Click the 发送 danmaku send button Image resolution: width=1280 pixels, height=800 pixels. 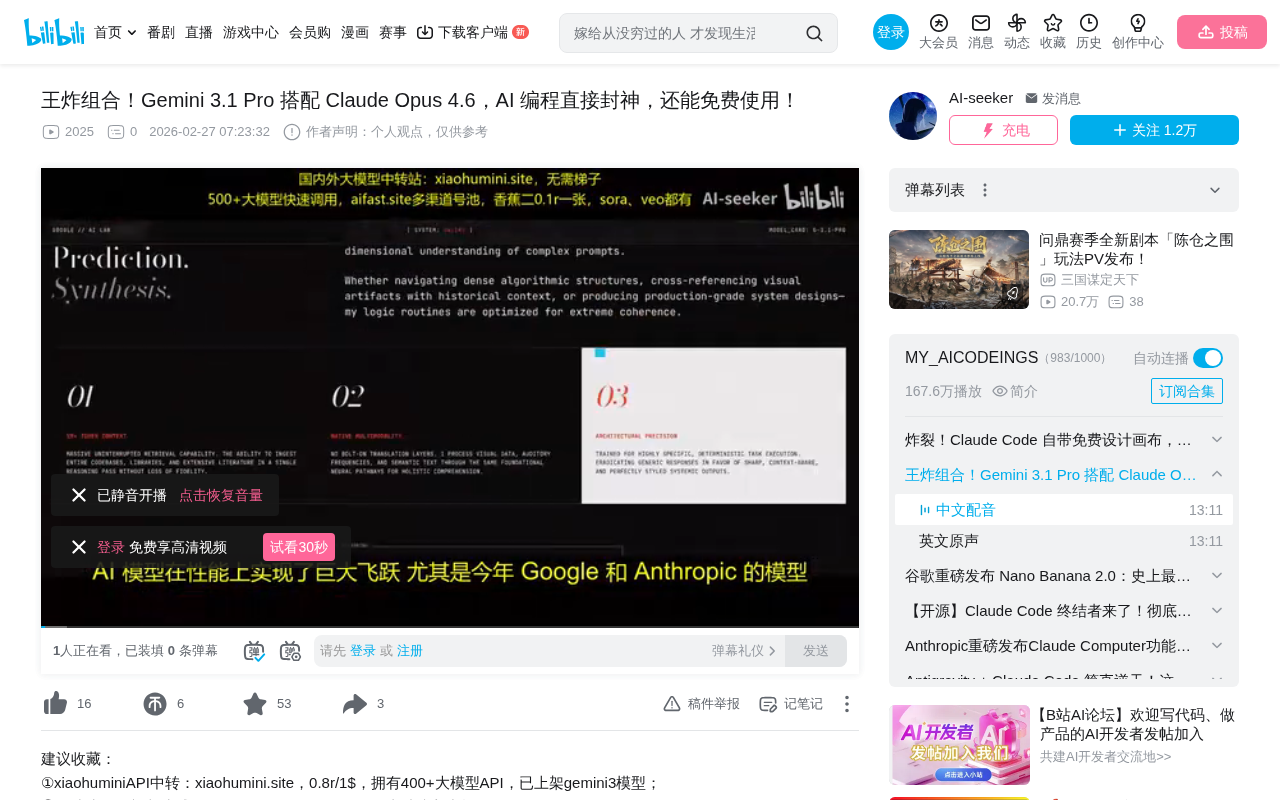[816, 651]
